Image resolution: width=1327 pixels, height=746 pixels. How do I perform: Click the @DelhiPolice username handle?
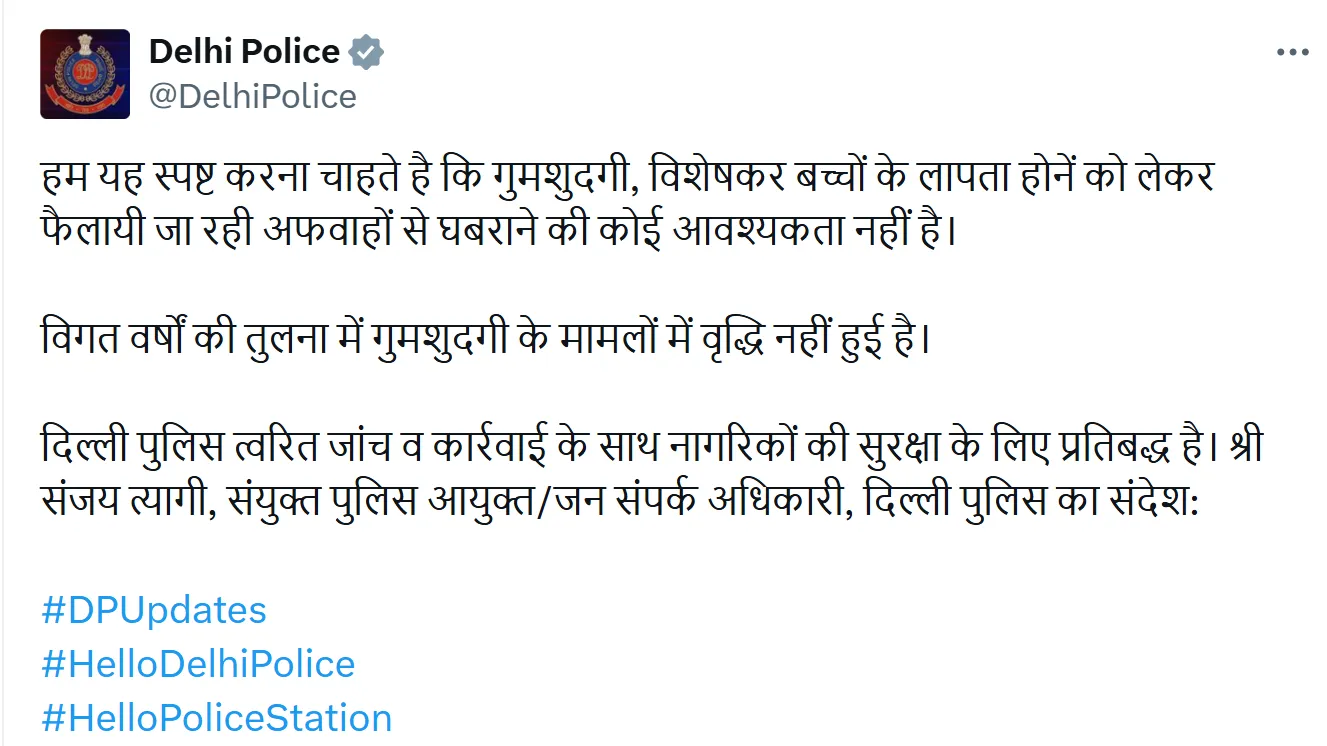(x=252, y=96)
